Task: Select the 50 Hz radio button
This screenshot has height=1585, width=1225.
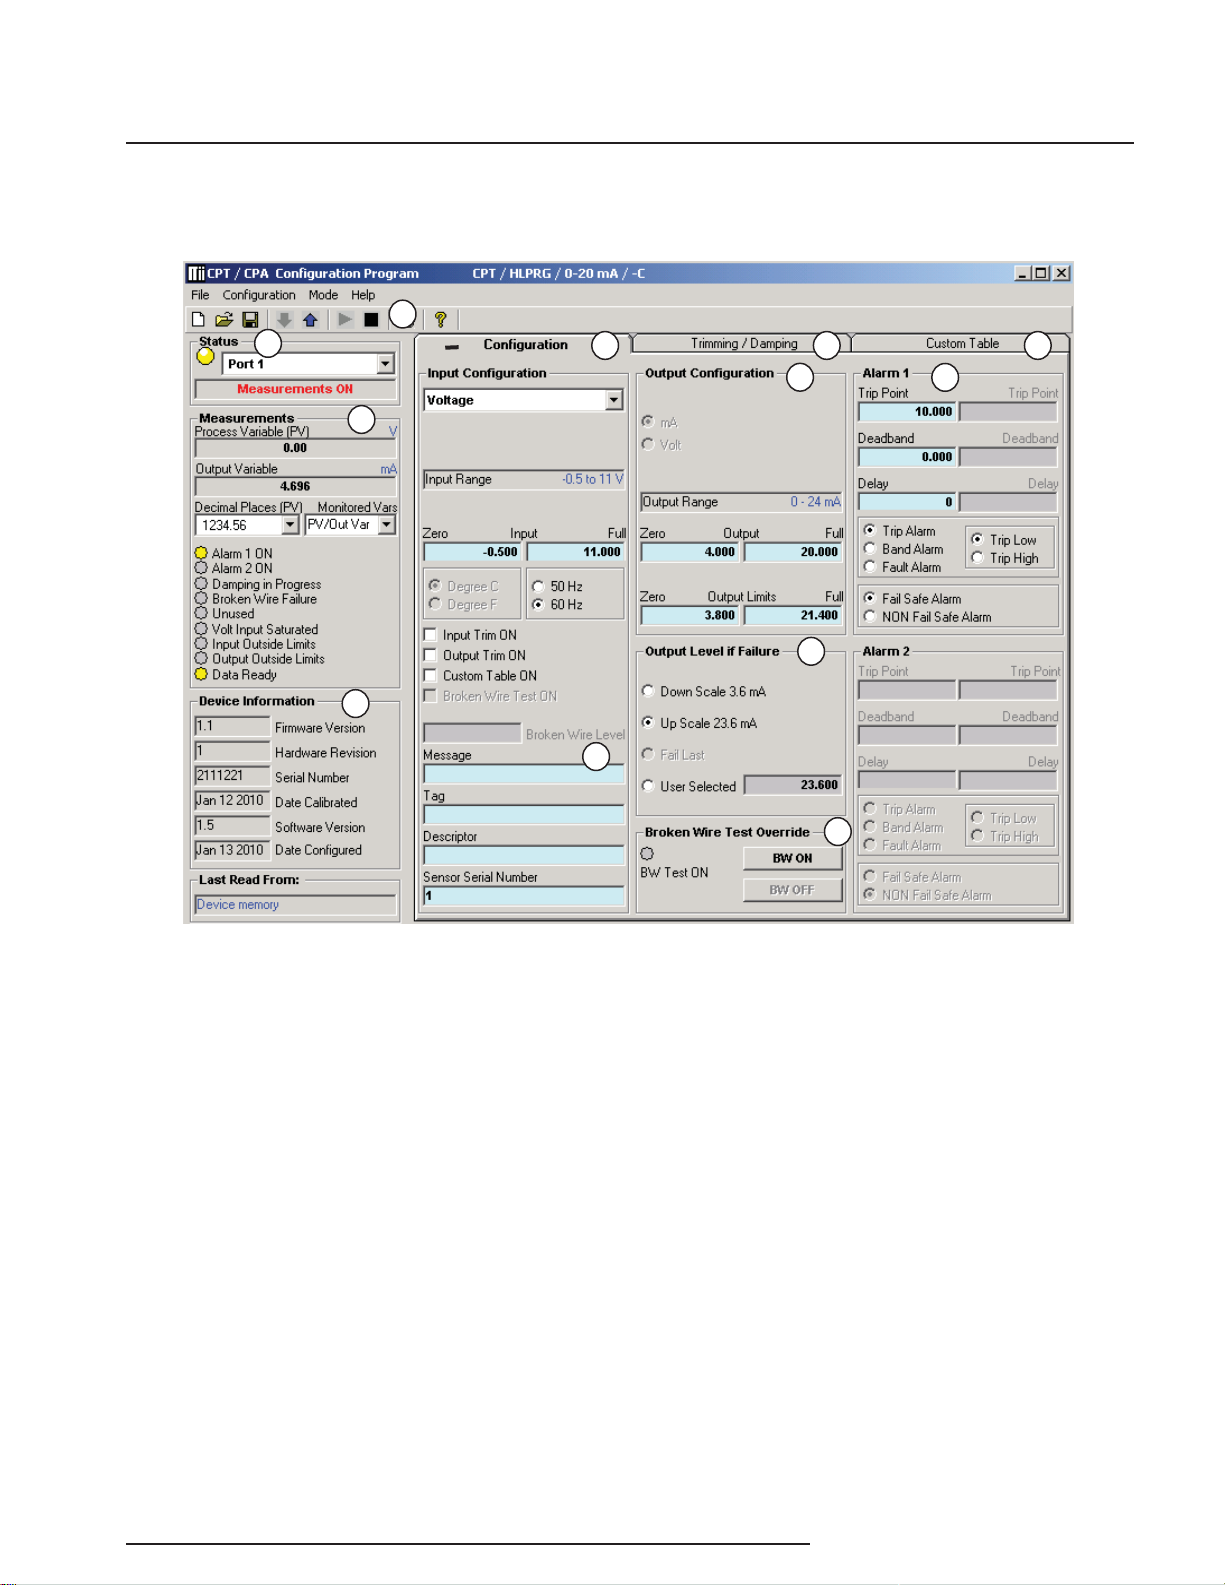Action: click(538, 587)
